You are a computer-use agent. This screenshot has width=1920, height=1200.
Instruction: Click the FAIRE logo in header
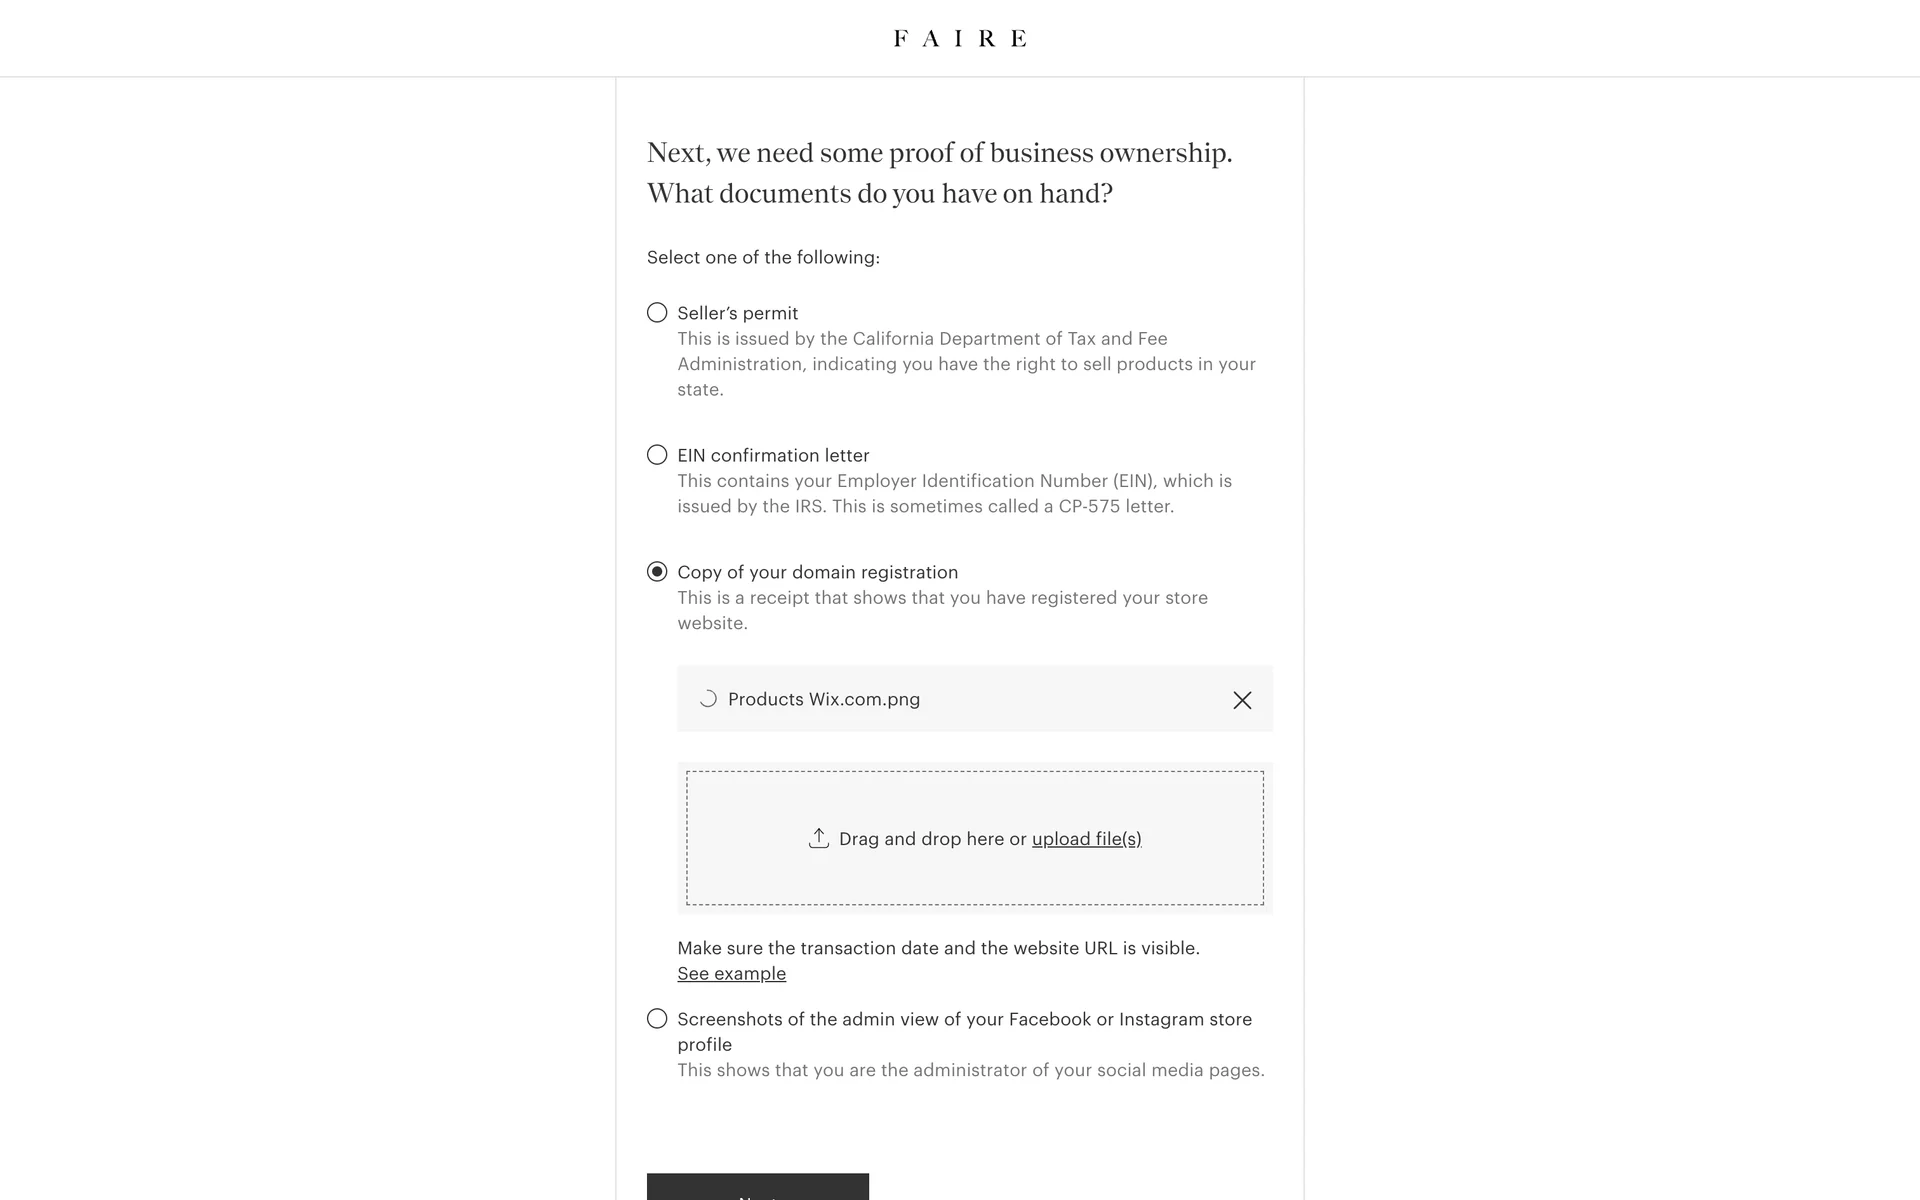[x=959, y=39]
